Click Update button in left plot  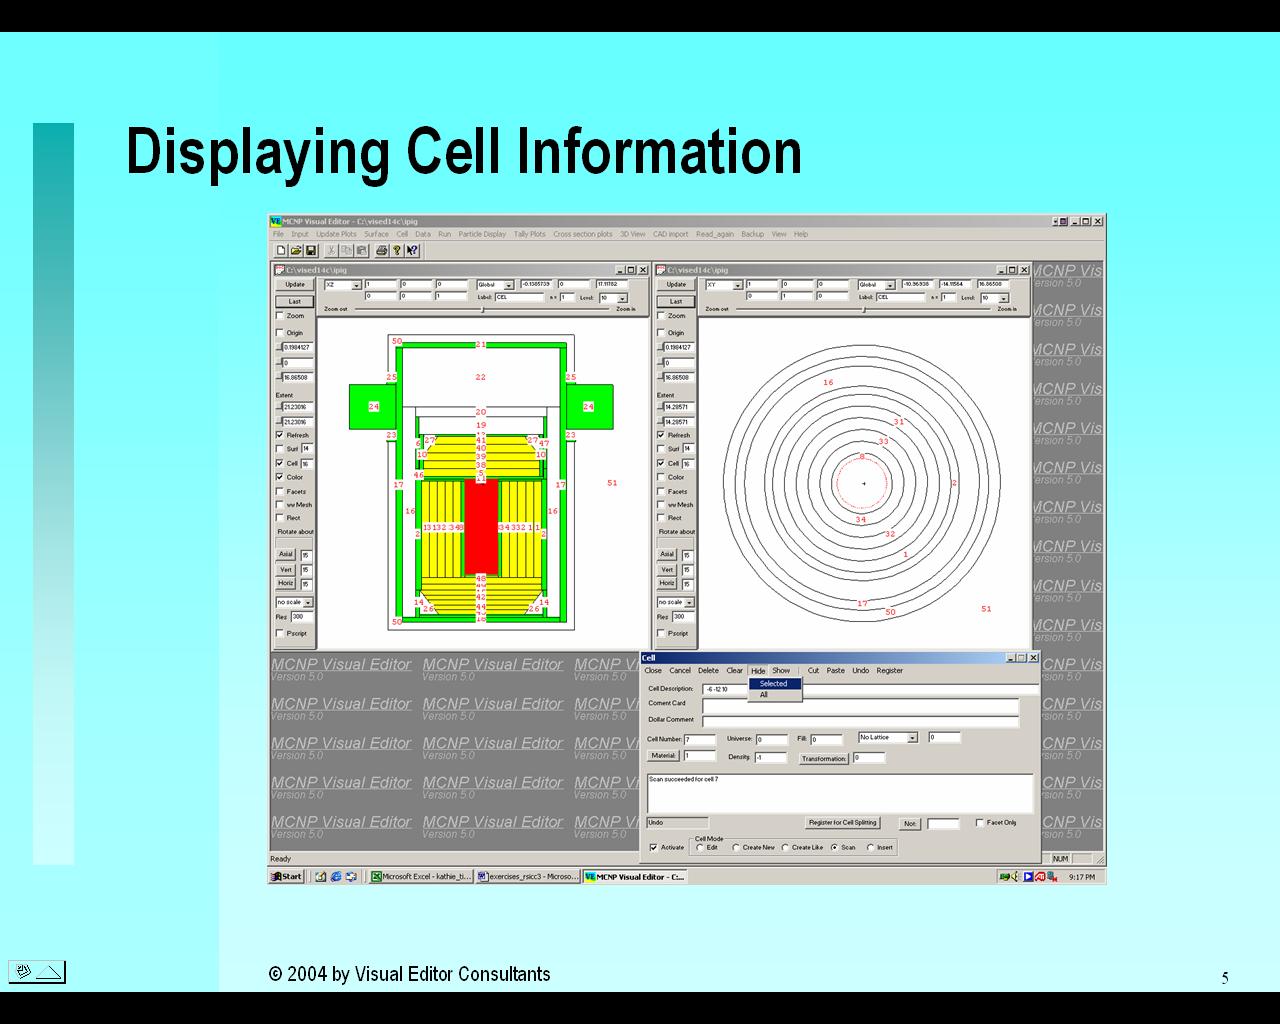pos(295,285)
